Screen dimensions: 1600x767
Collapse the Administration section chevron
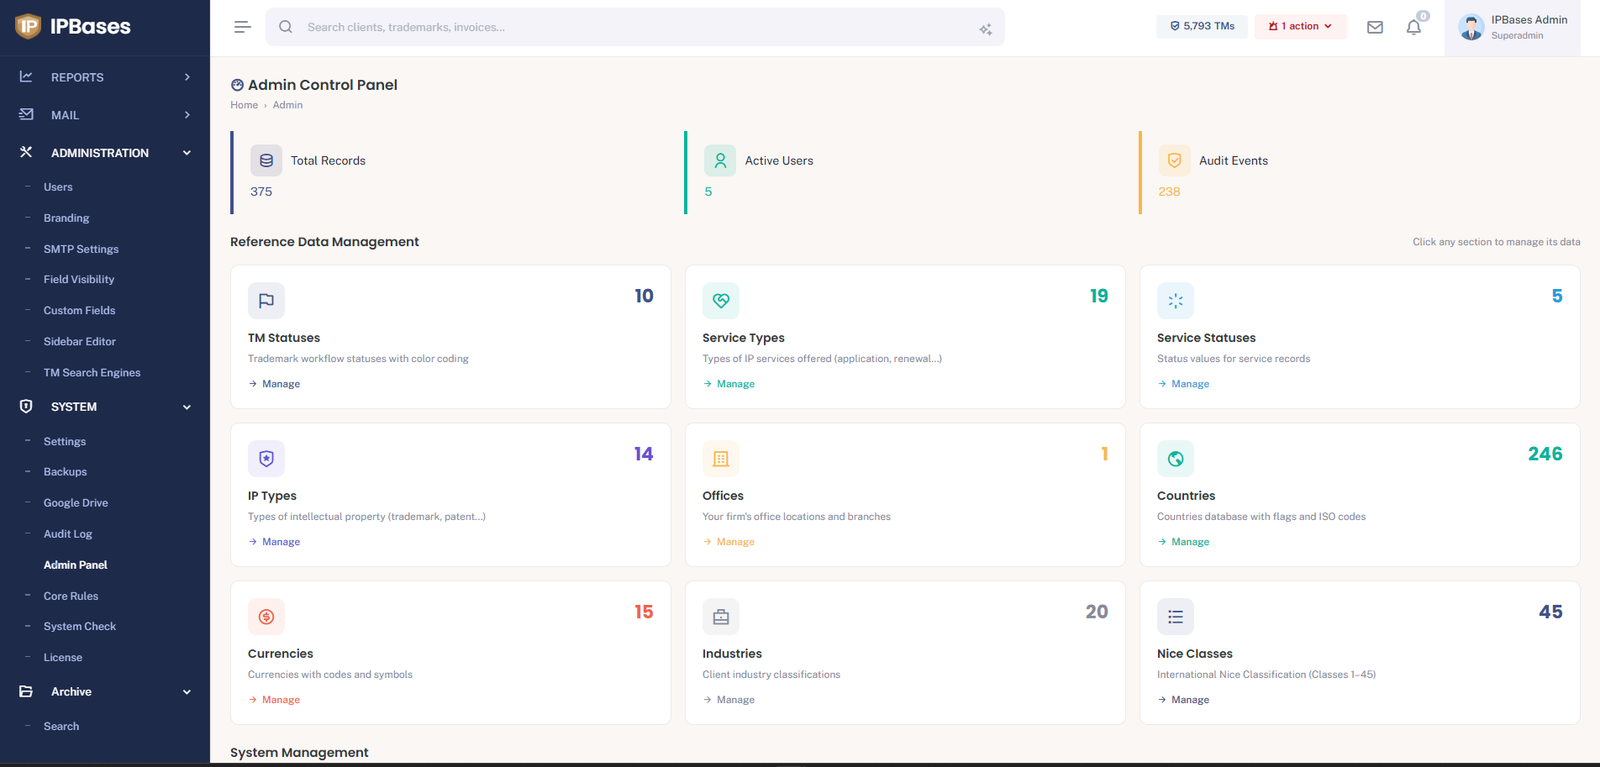(x=187, y=153)
